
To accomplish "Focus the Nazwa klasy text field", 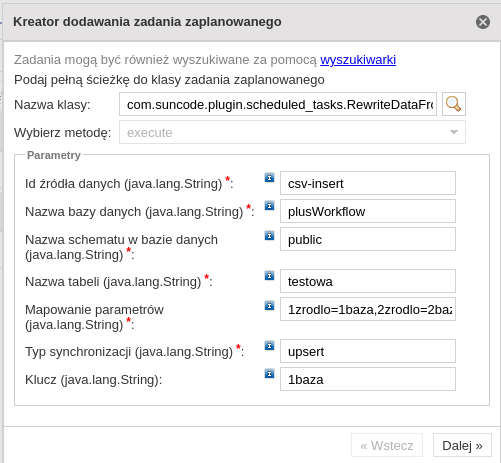I will pyautogui.click(x=278, y=104).
